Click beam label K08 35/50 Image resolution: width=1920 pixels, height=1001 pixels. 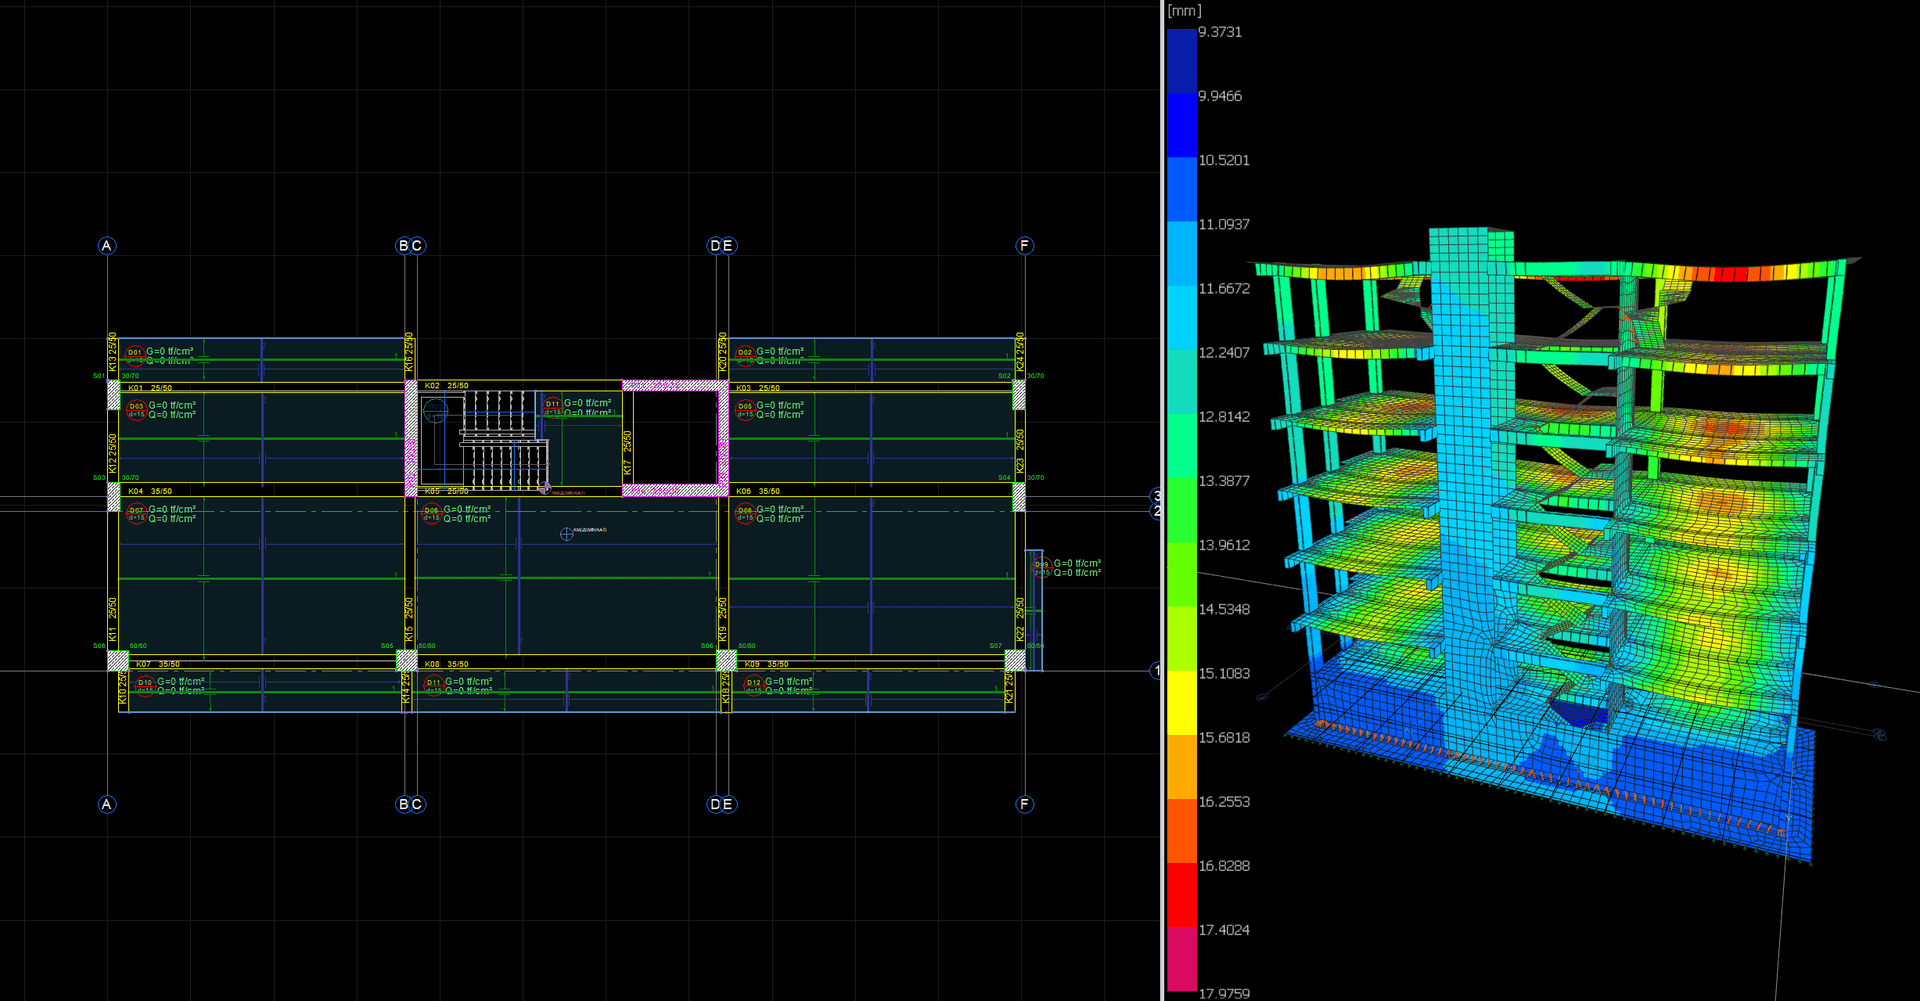[x=446, y=664]
